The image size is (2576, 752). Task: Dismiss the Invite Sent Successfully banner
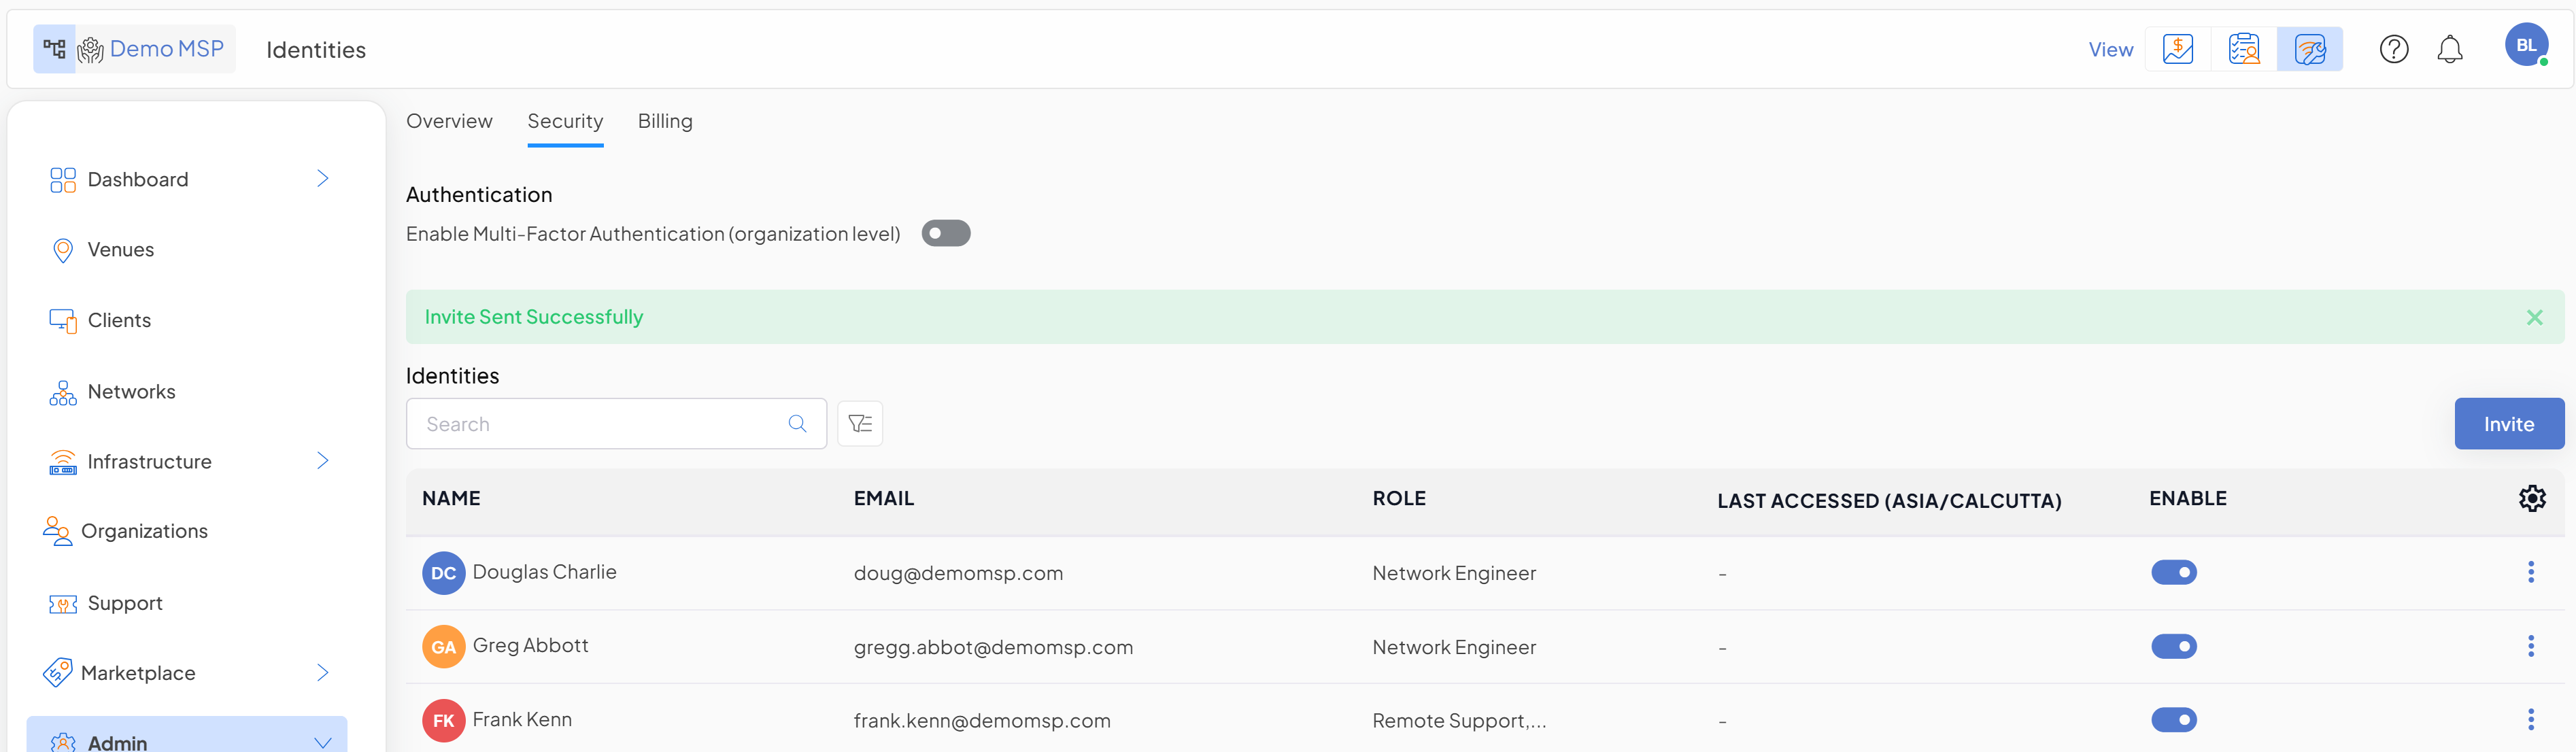(2534, 317)
